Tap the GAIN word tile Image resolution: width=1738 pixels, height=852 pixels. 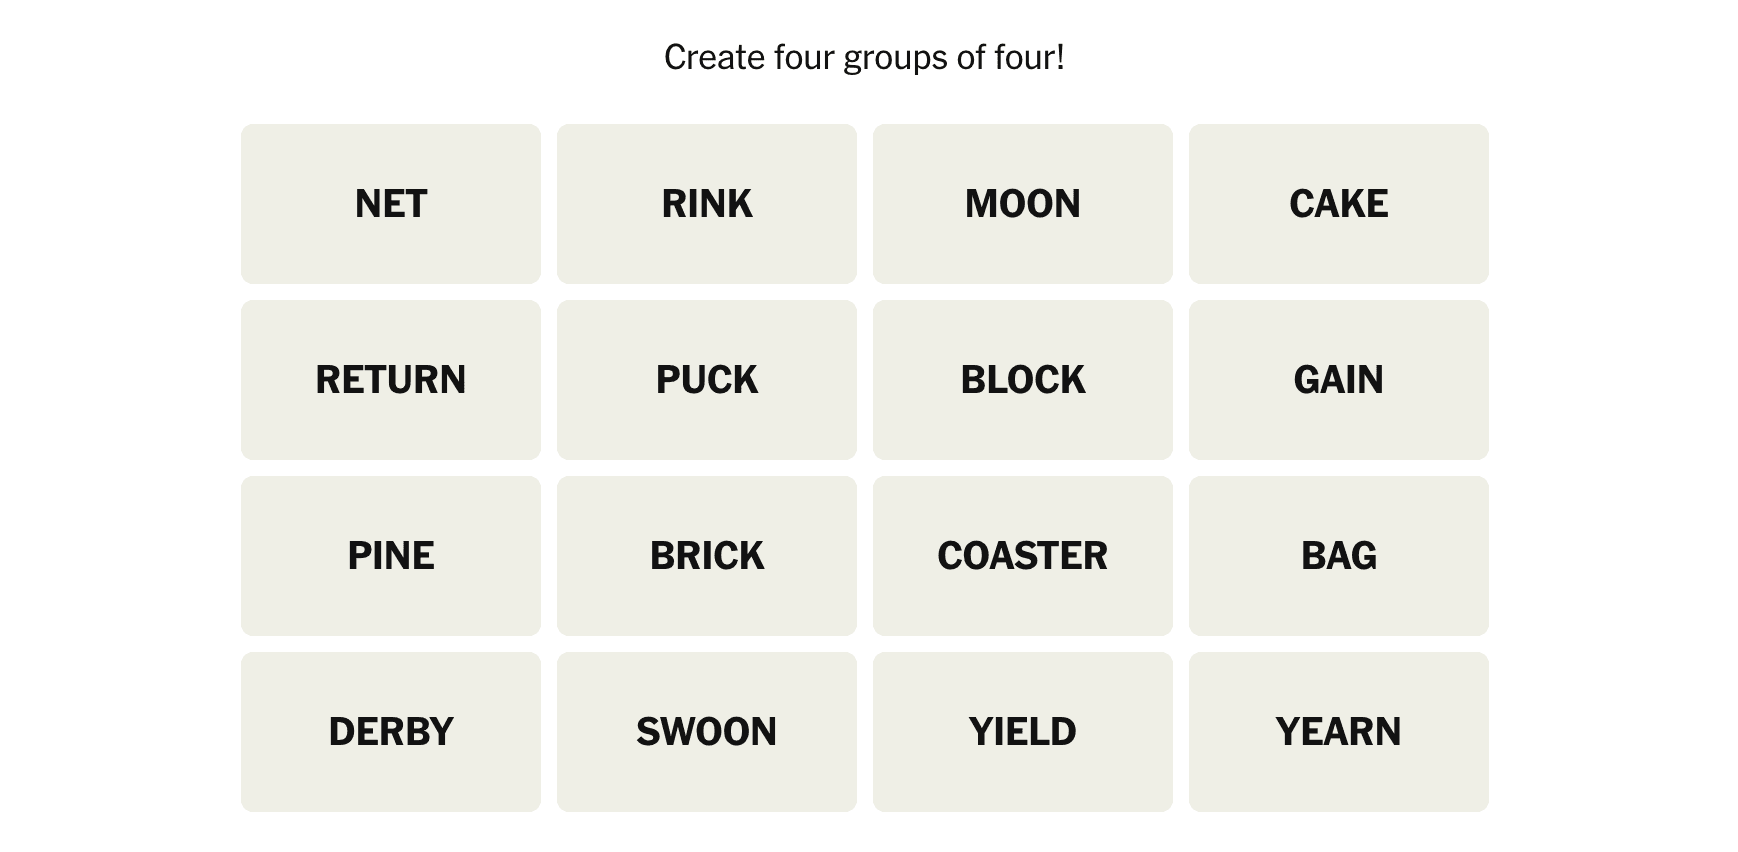pos(1338,380)
